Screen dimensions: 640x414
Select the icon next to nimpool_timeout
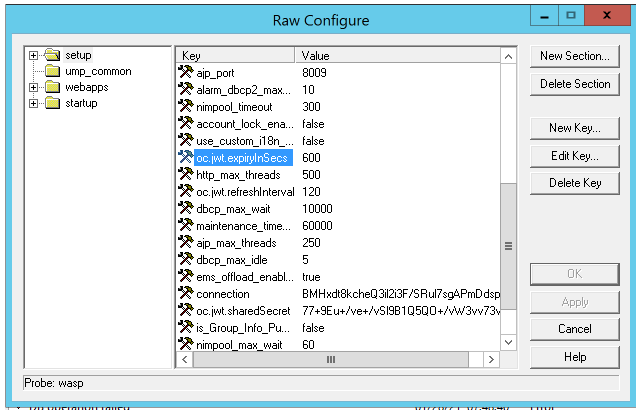pyautogui.click(x=185, y=107)
